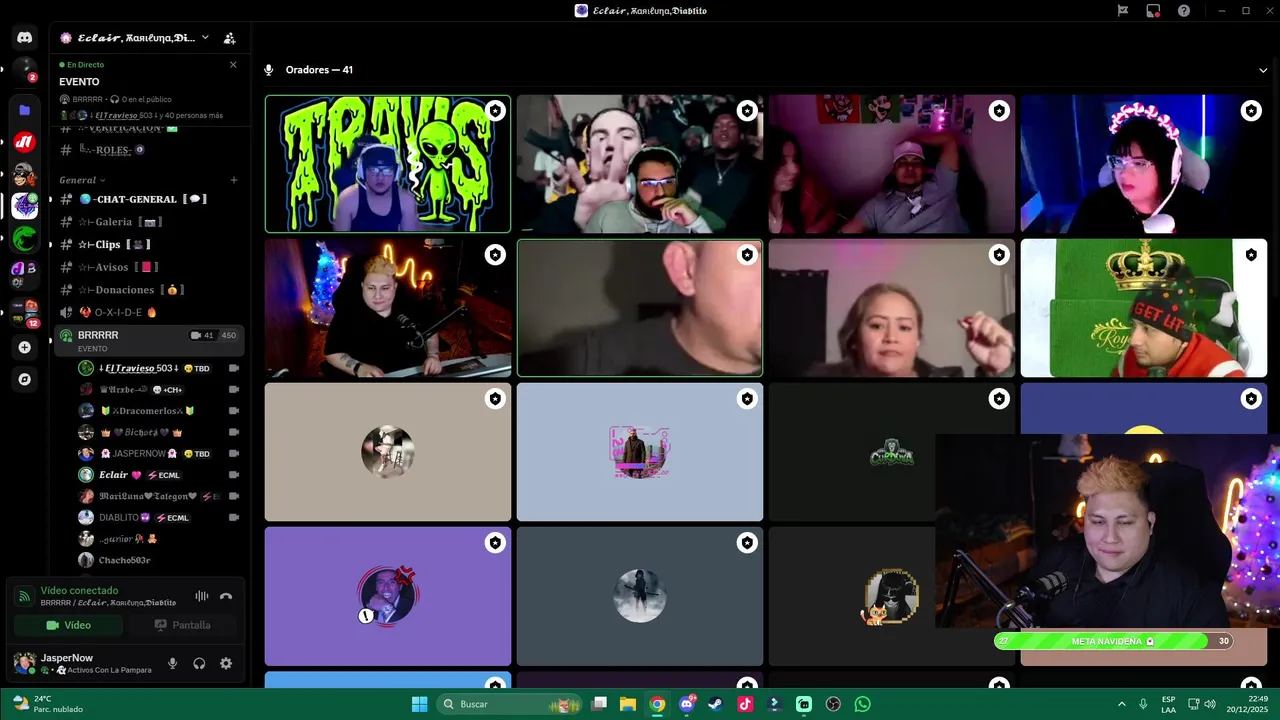This screenshot has width=1280, height=720.
Task: Open the GET LIT beanie streamer video tile
Action: click(x=1143, y=308)
